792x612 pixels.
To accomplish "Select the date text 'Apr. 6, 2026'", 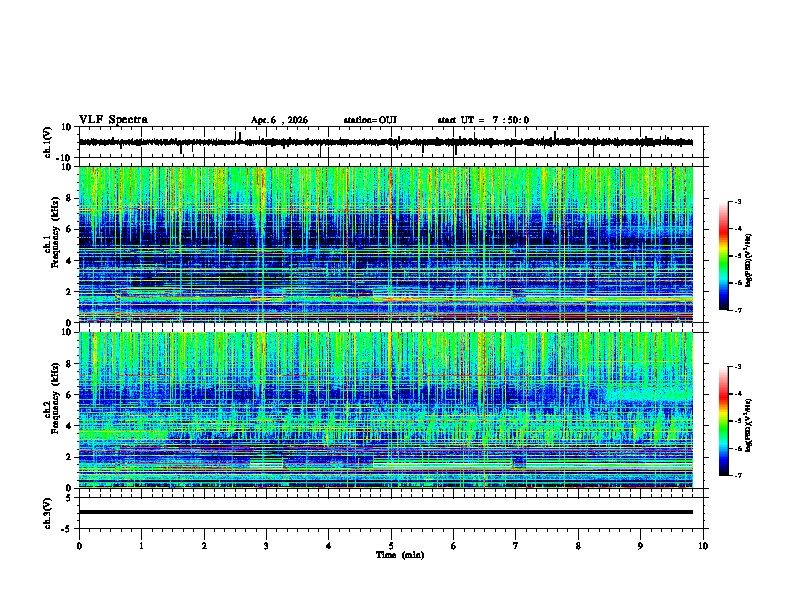I will point(279,120).
